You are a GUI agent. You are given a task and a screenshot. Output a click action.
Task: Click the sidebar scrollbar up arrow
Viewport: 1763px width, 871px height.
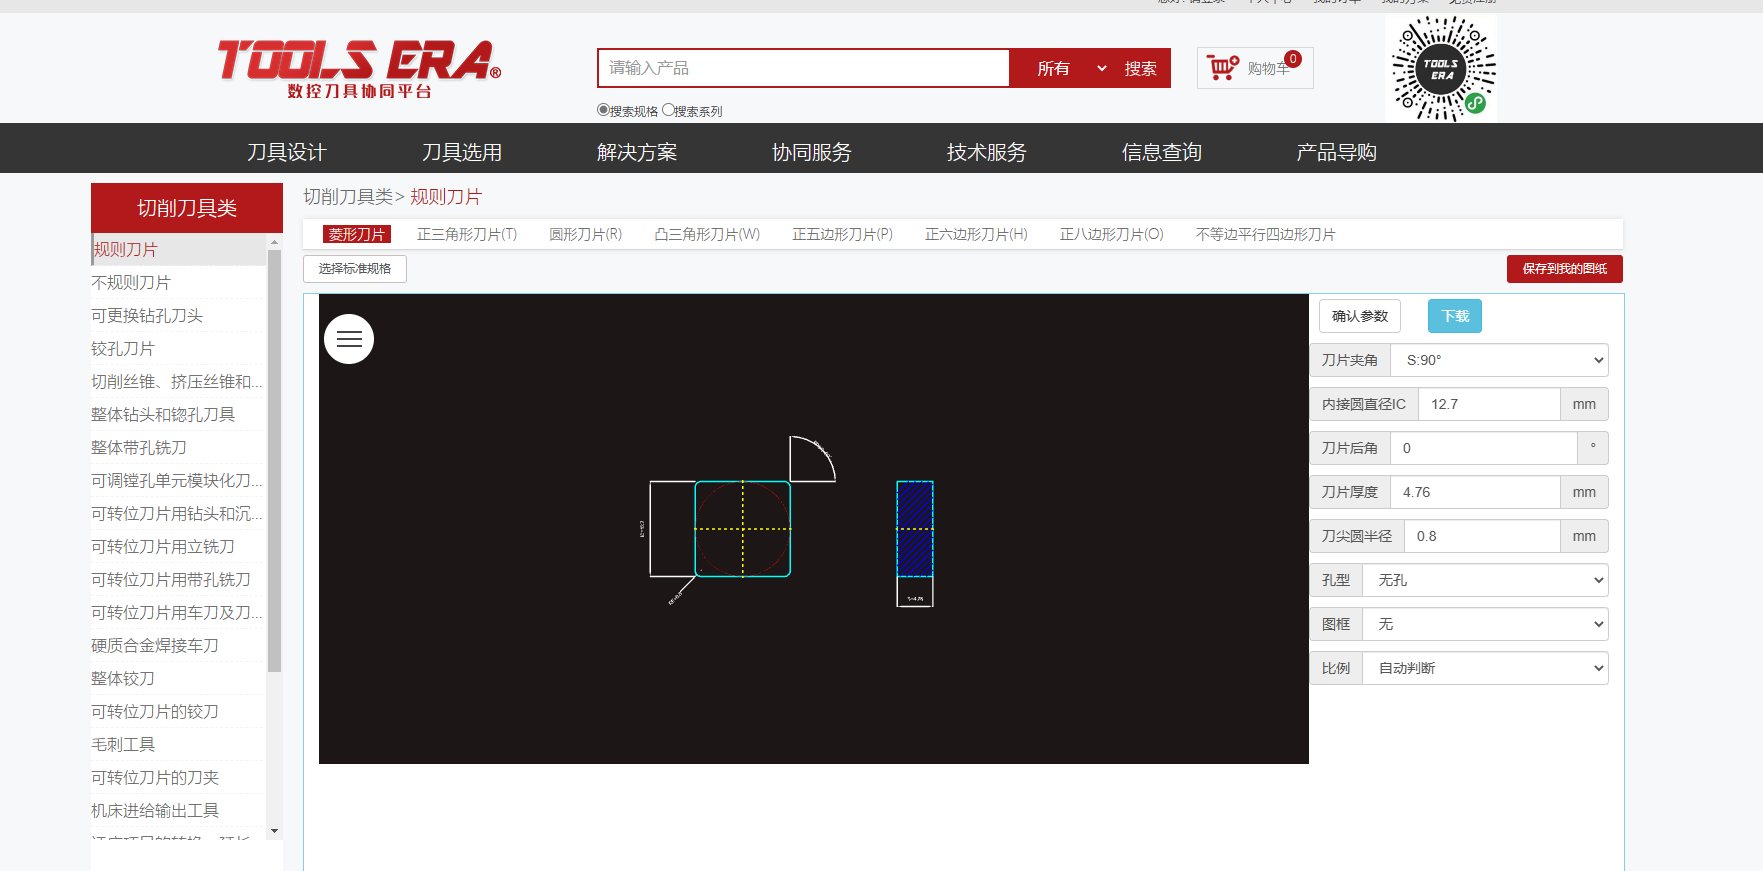[275, 242]
